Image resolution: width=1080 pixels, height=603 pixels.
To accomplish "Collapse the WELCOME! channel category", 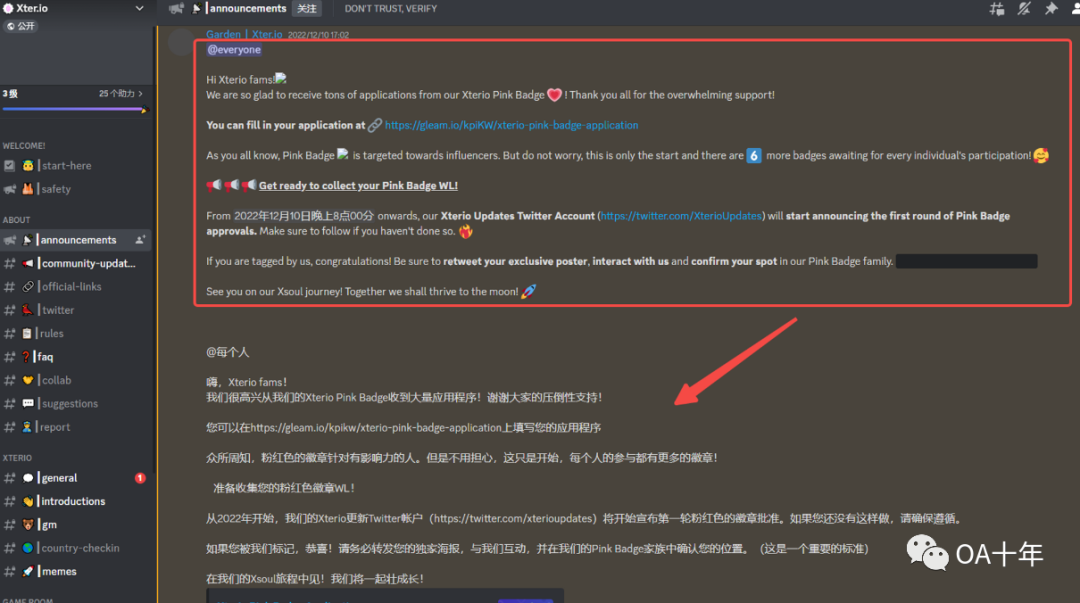I will click(x=26, y=145).
